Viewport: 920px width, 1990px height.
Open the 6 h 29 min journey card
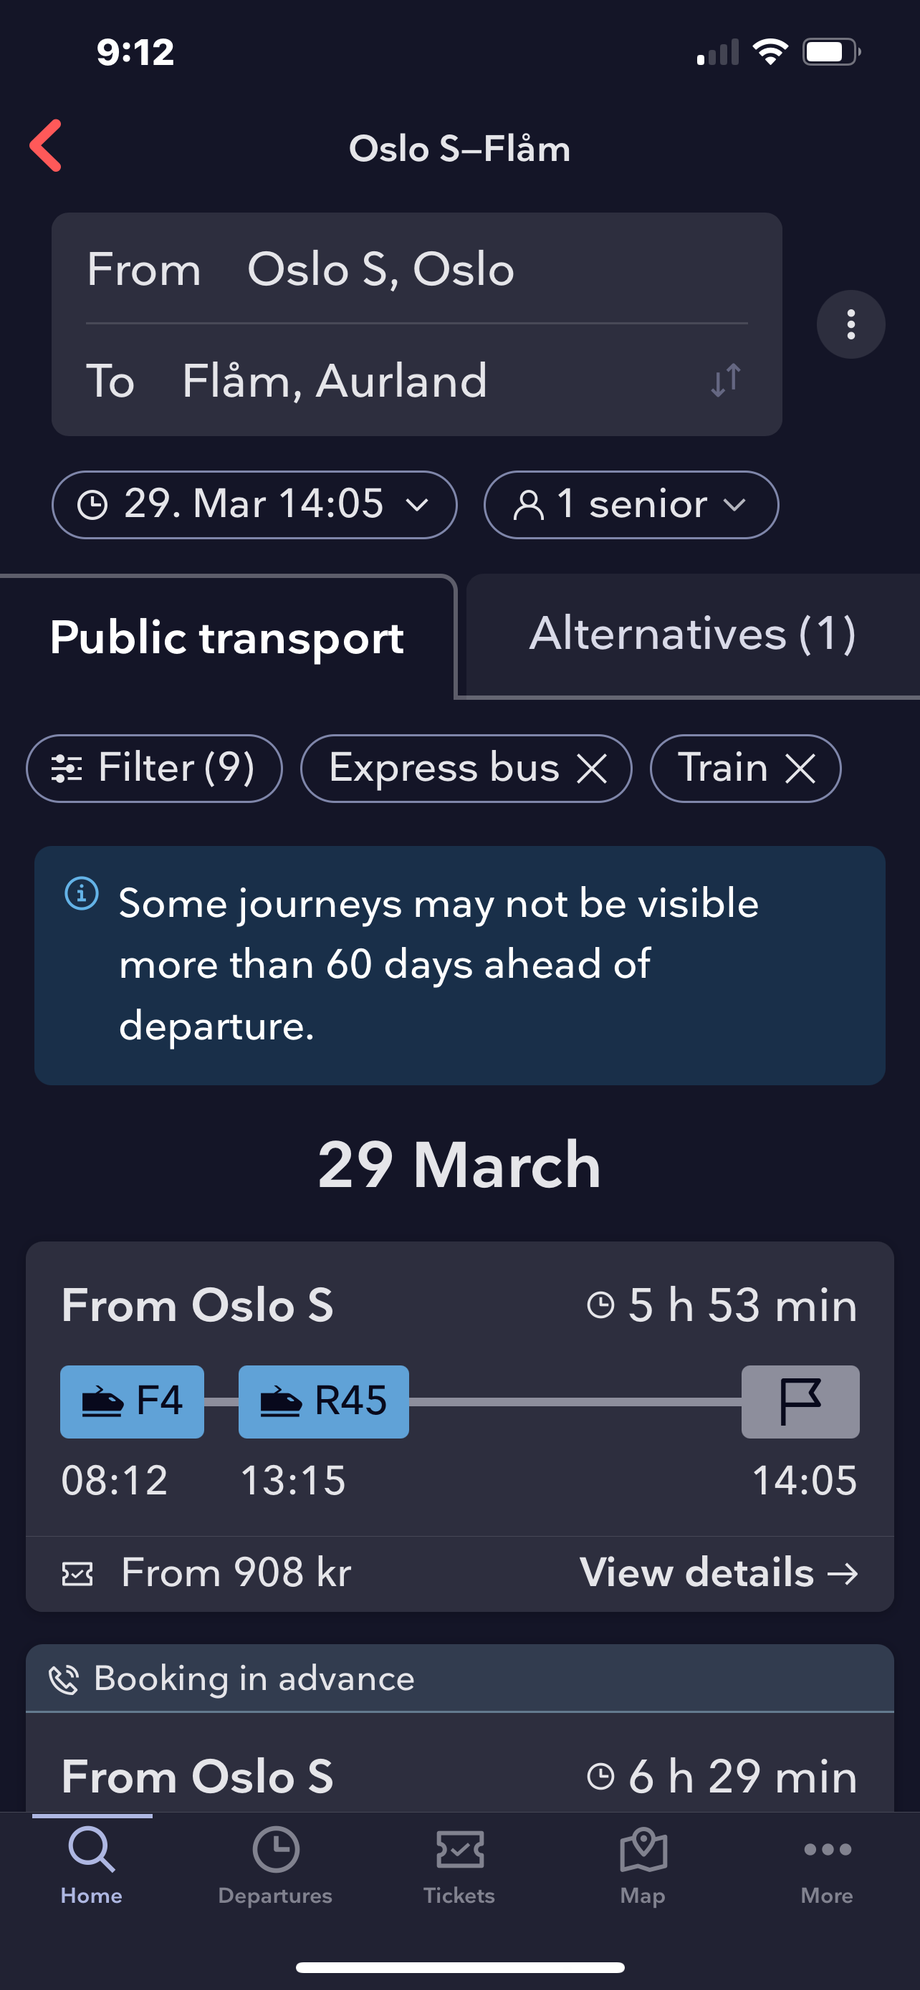459,1775
